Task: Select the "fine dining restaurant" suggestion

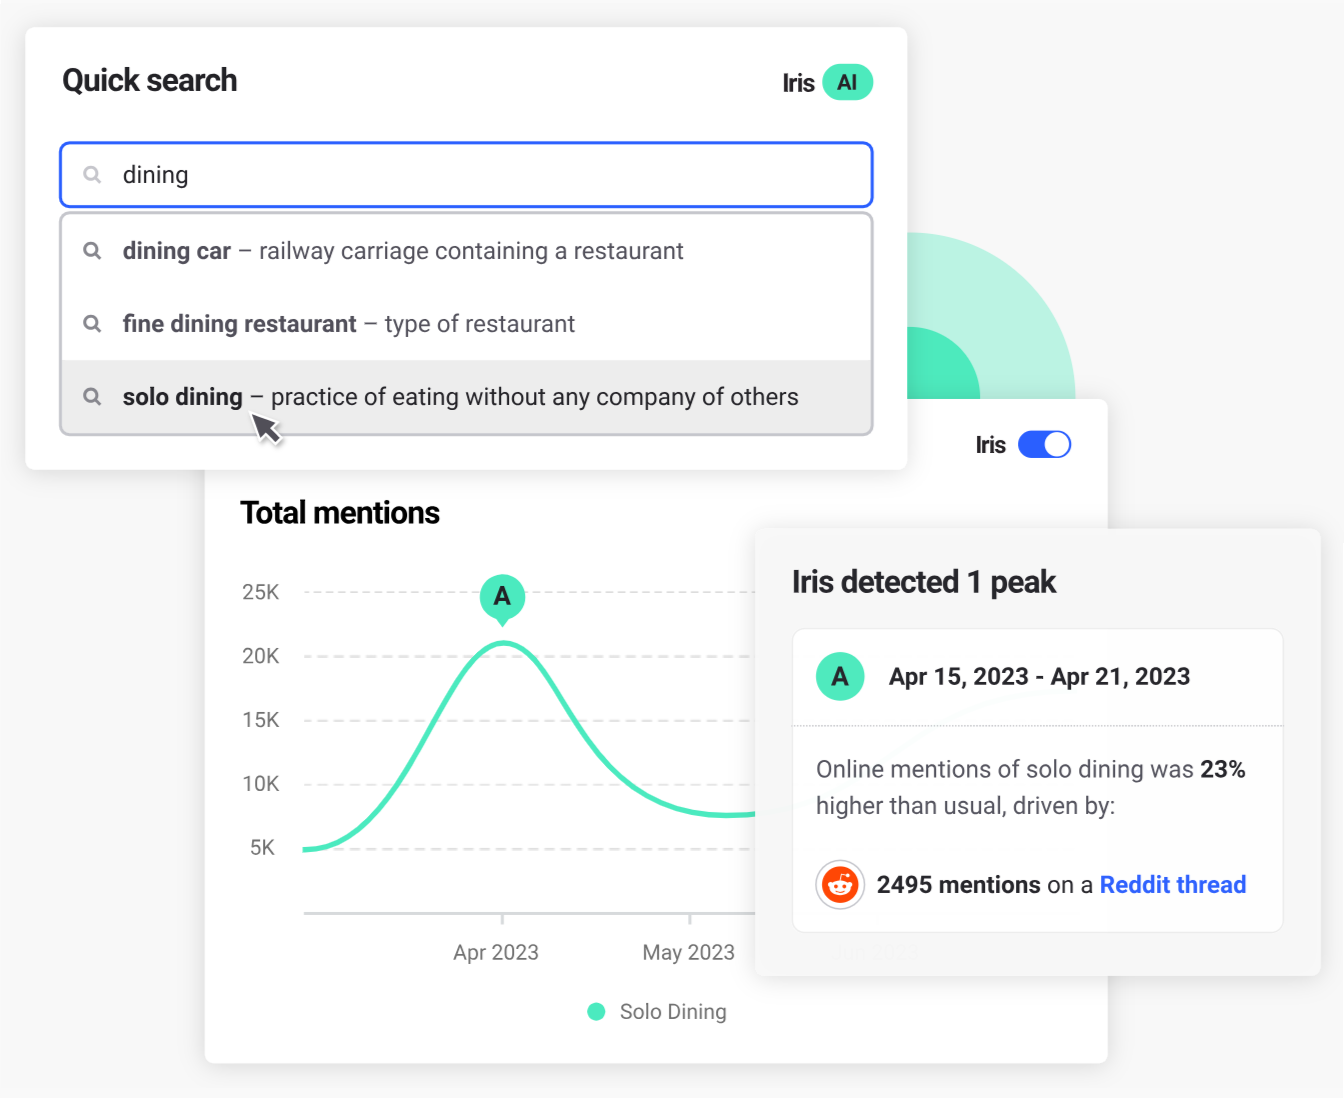Action: [466, 324]
